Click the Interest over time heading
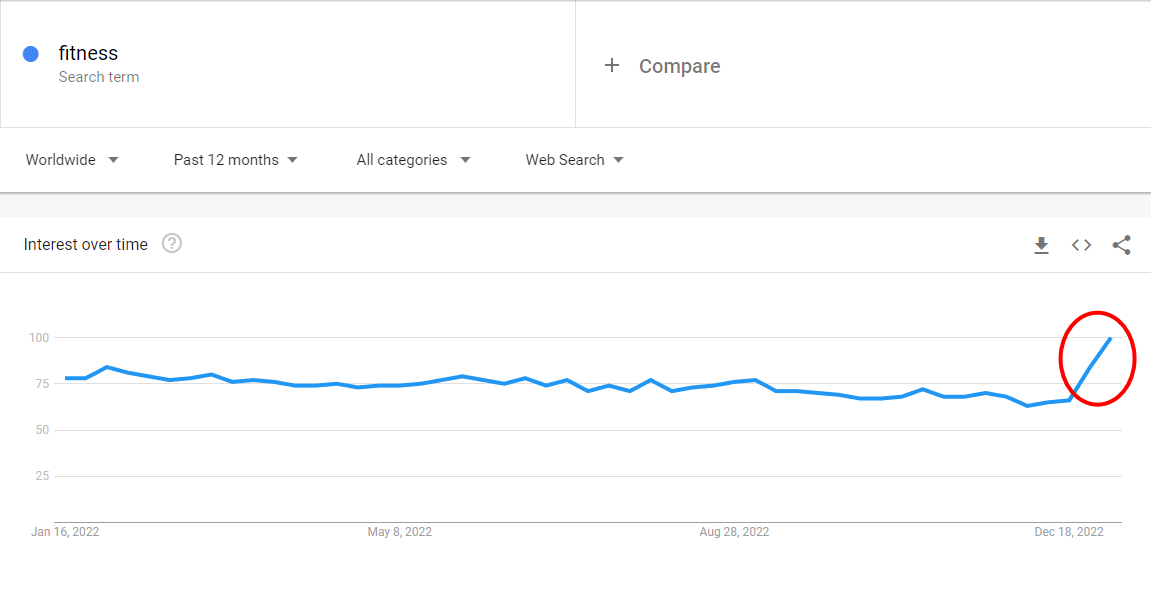 (85, 245)
